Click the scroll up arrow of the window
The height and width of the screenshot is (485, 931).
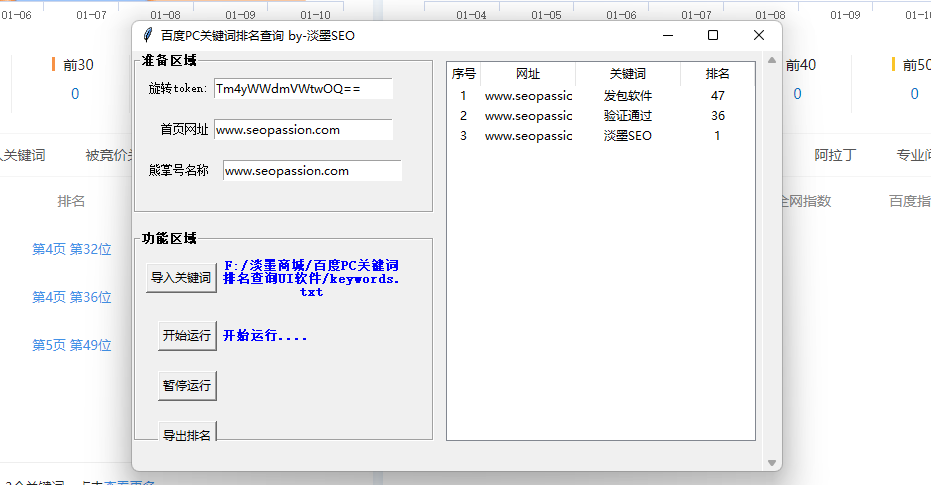(x=771, y=60)
